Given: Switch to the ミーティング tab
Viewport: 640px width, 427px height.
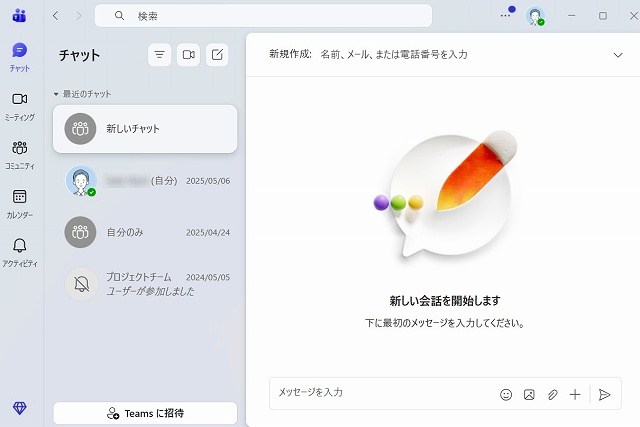Looking at the screenshot, I should click(19, 105).
